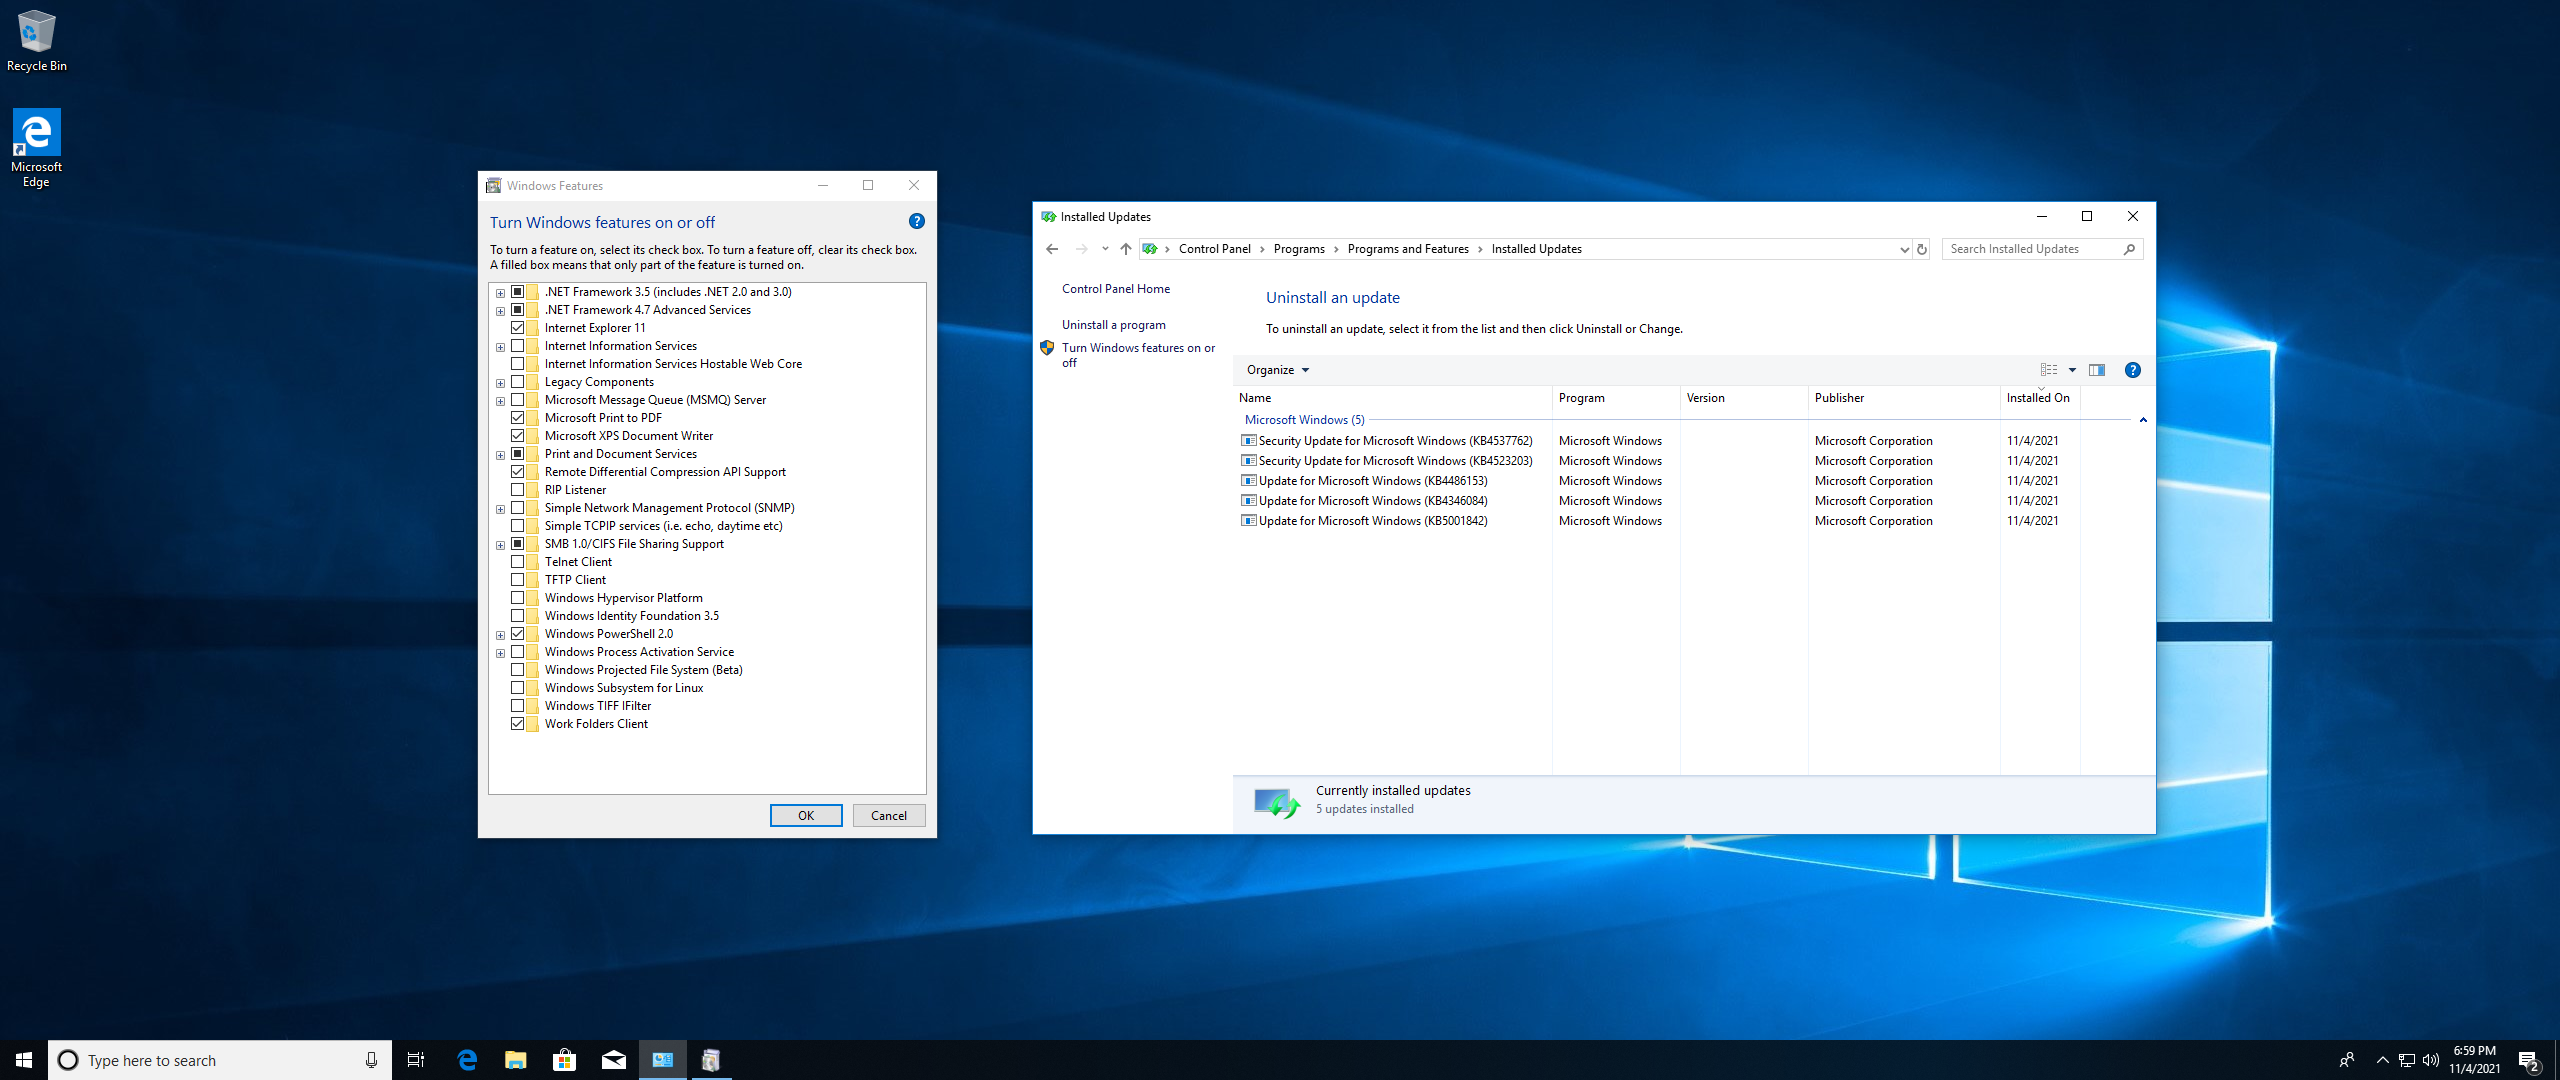Image resolution: width=2560 pixels, height=1080 pixels.
Task: Click the Cortana circle icon in search box
Action: pos(68,1060)
